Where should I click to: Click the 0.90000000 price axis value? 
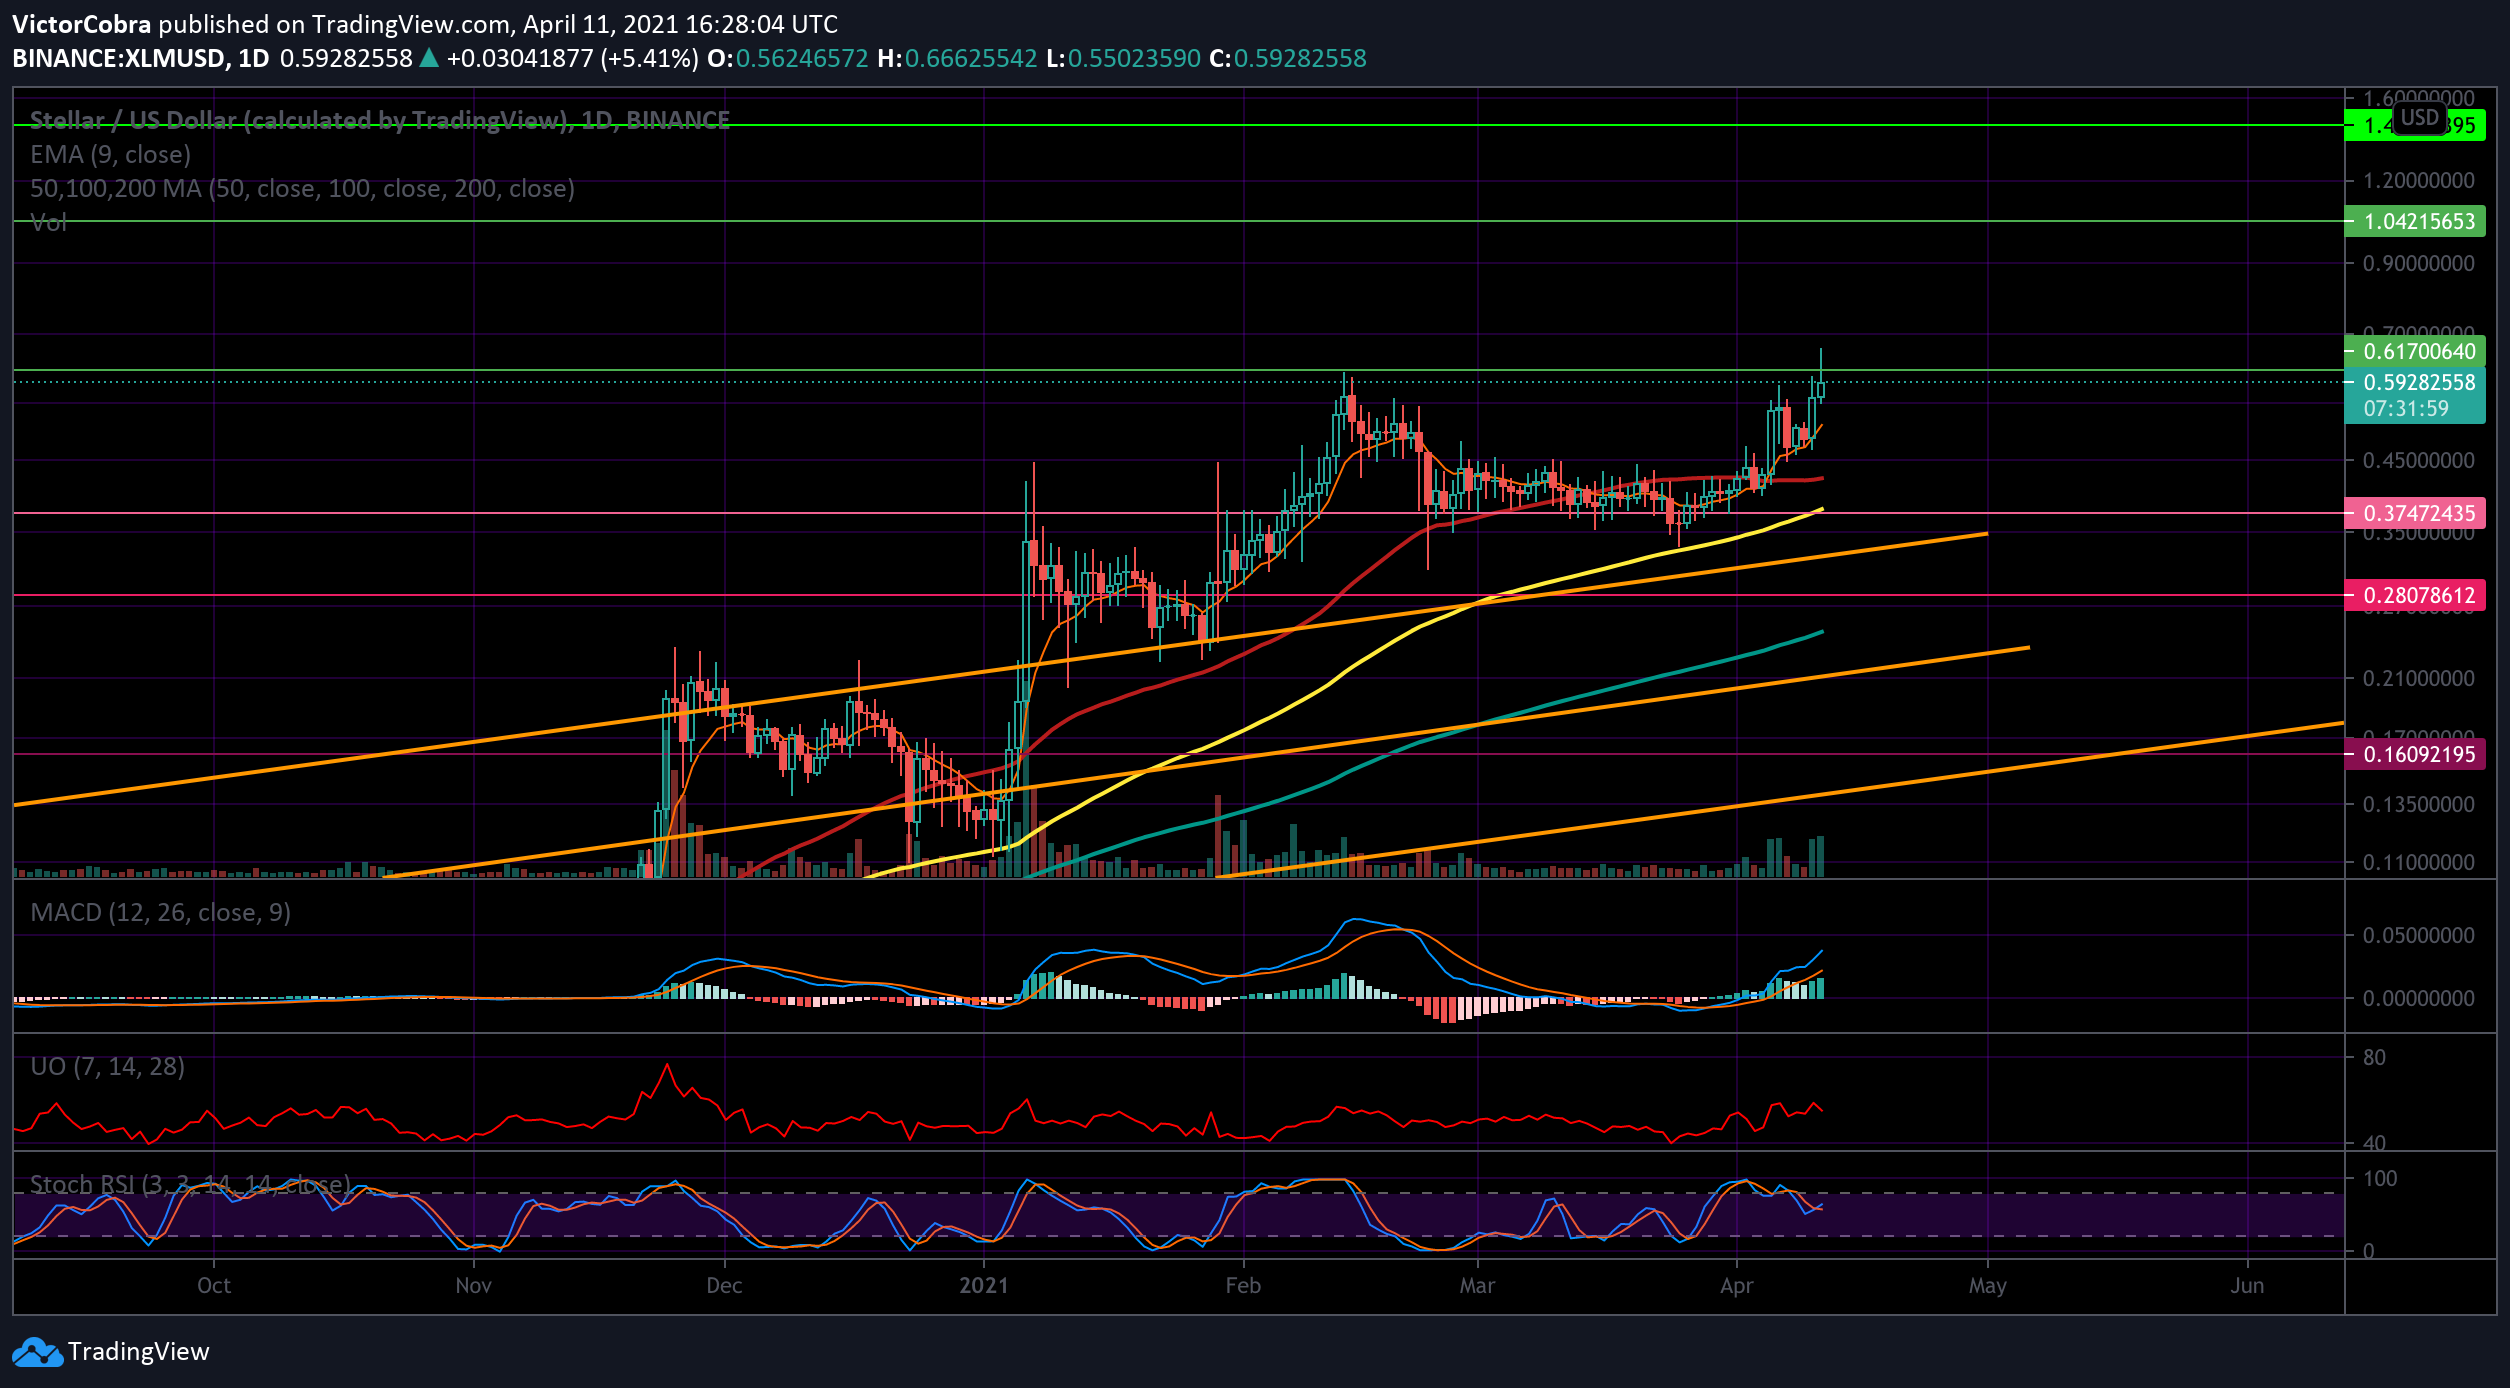[2419, 264]
